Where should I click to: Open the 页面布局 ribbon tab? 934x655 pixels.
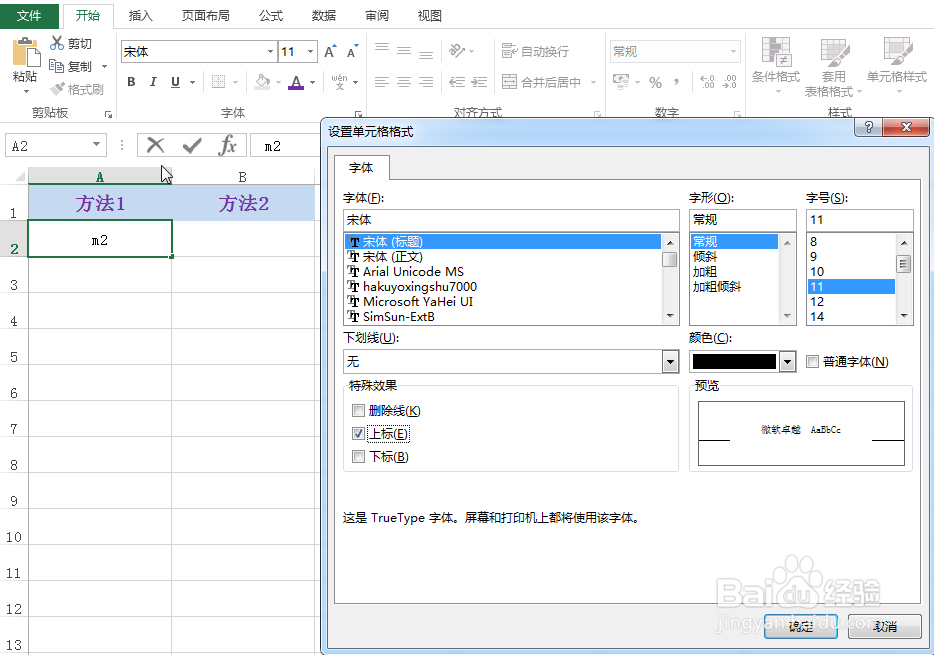pyautogui.click(x=206, y=15)
